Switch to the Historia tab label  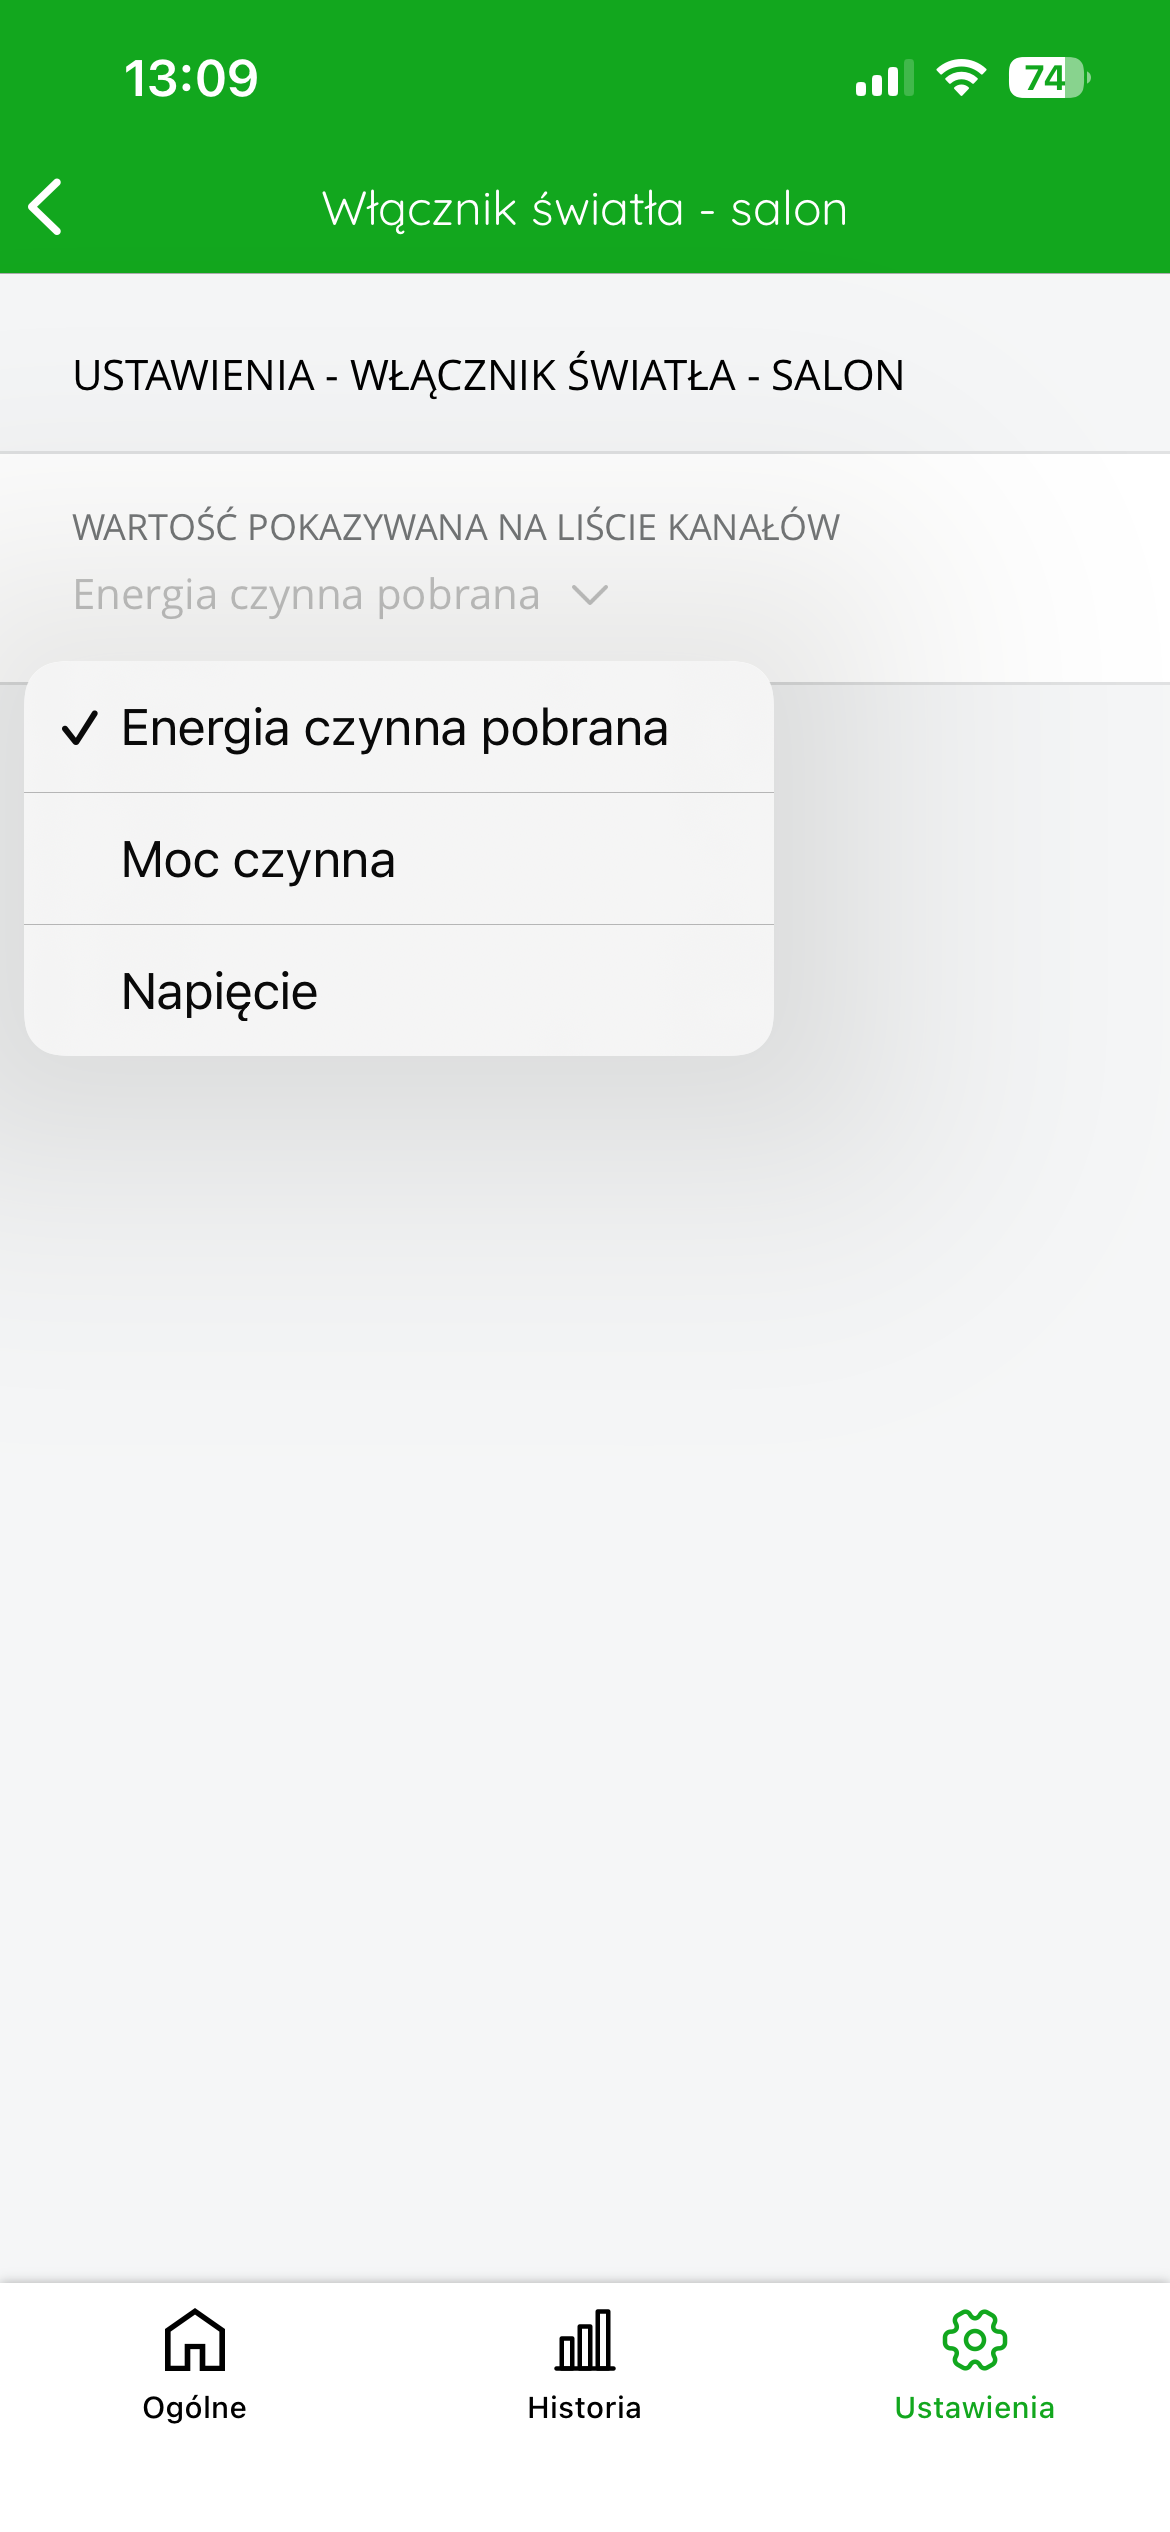point(585,2407)
